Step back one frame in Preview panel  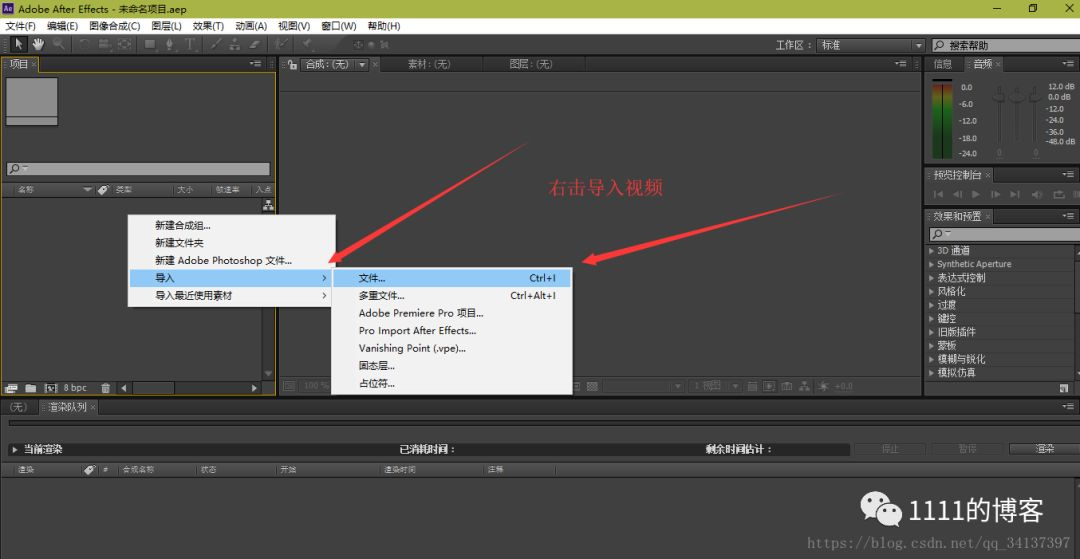coord(958,195)
